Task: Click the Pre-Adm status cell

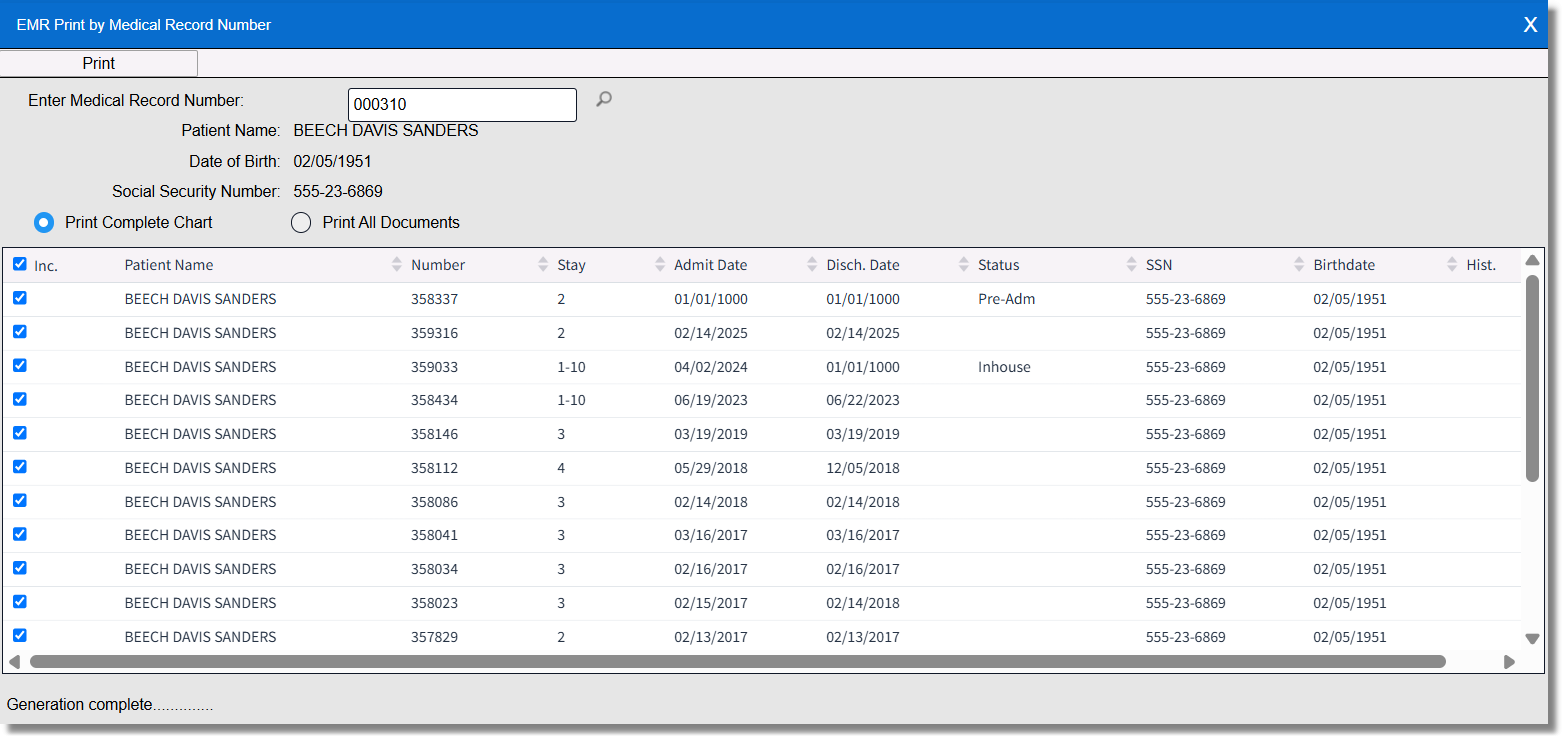Action: (x=1007, y=299)
